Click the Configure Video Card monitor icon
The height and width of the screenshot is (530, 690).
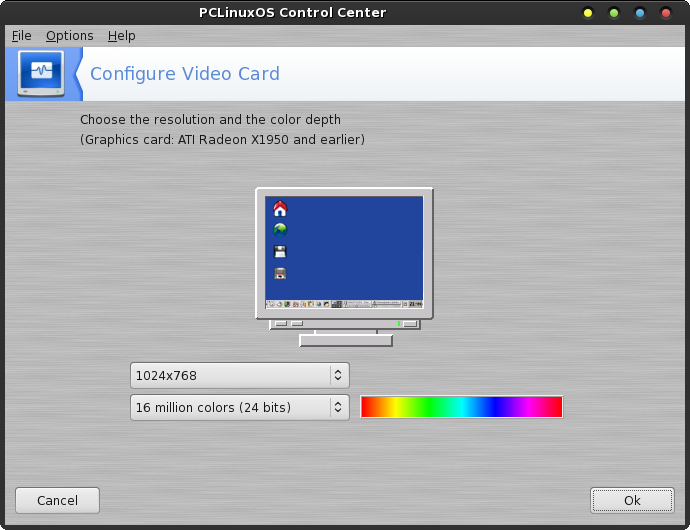pyautogui.click(x=41, y=74)
